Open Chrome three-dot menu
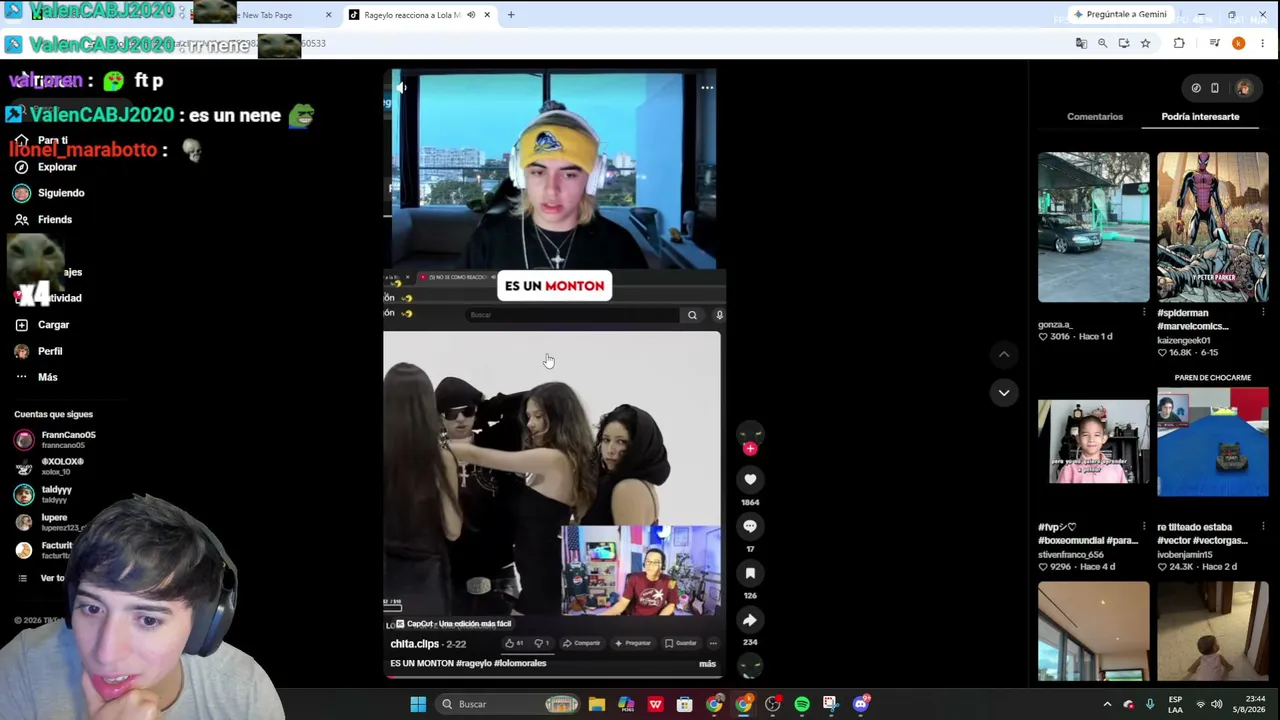The width and height of the screenshot is (1280, 720). (1263, 43)
